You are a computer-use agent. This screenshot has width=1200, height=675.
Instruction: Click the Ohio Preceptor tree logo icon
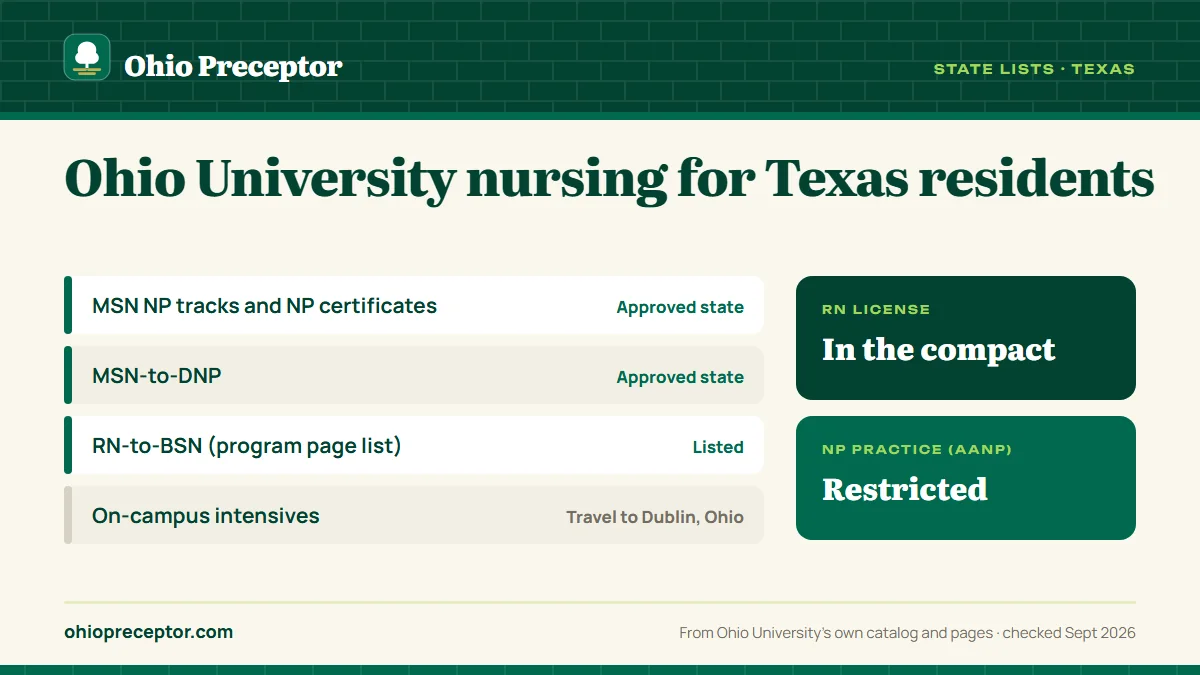click(x=87, y=57)
